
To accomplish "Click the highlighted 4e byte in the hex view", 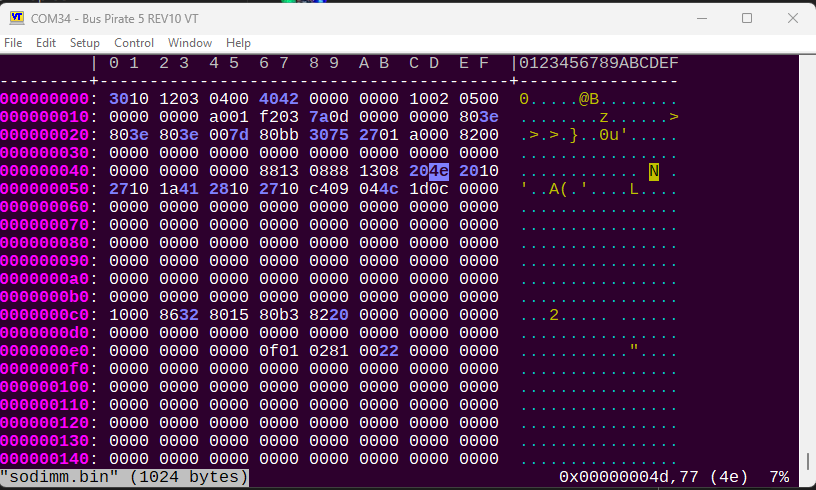I will pos(440,171).
